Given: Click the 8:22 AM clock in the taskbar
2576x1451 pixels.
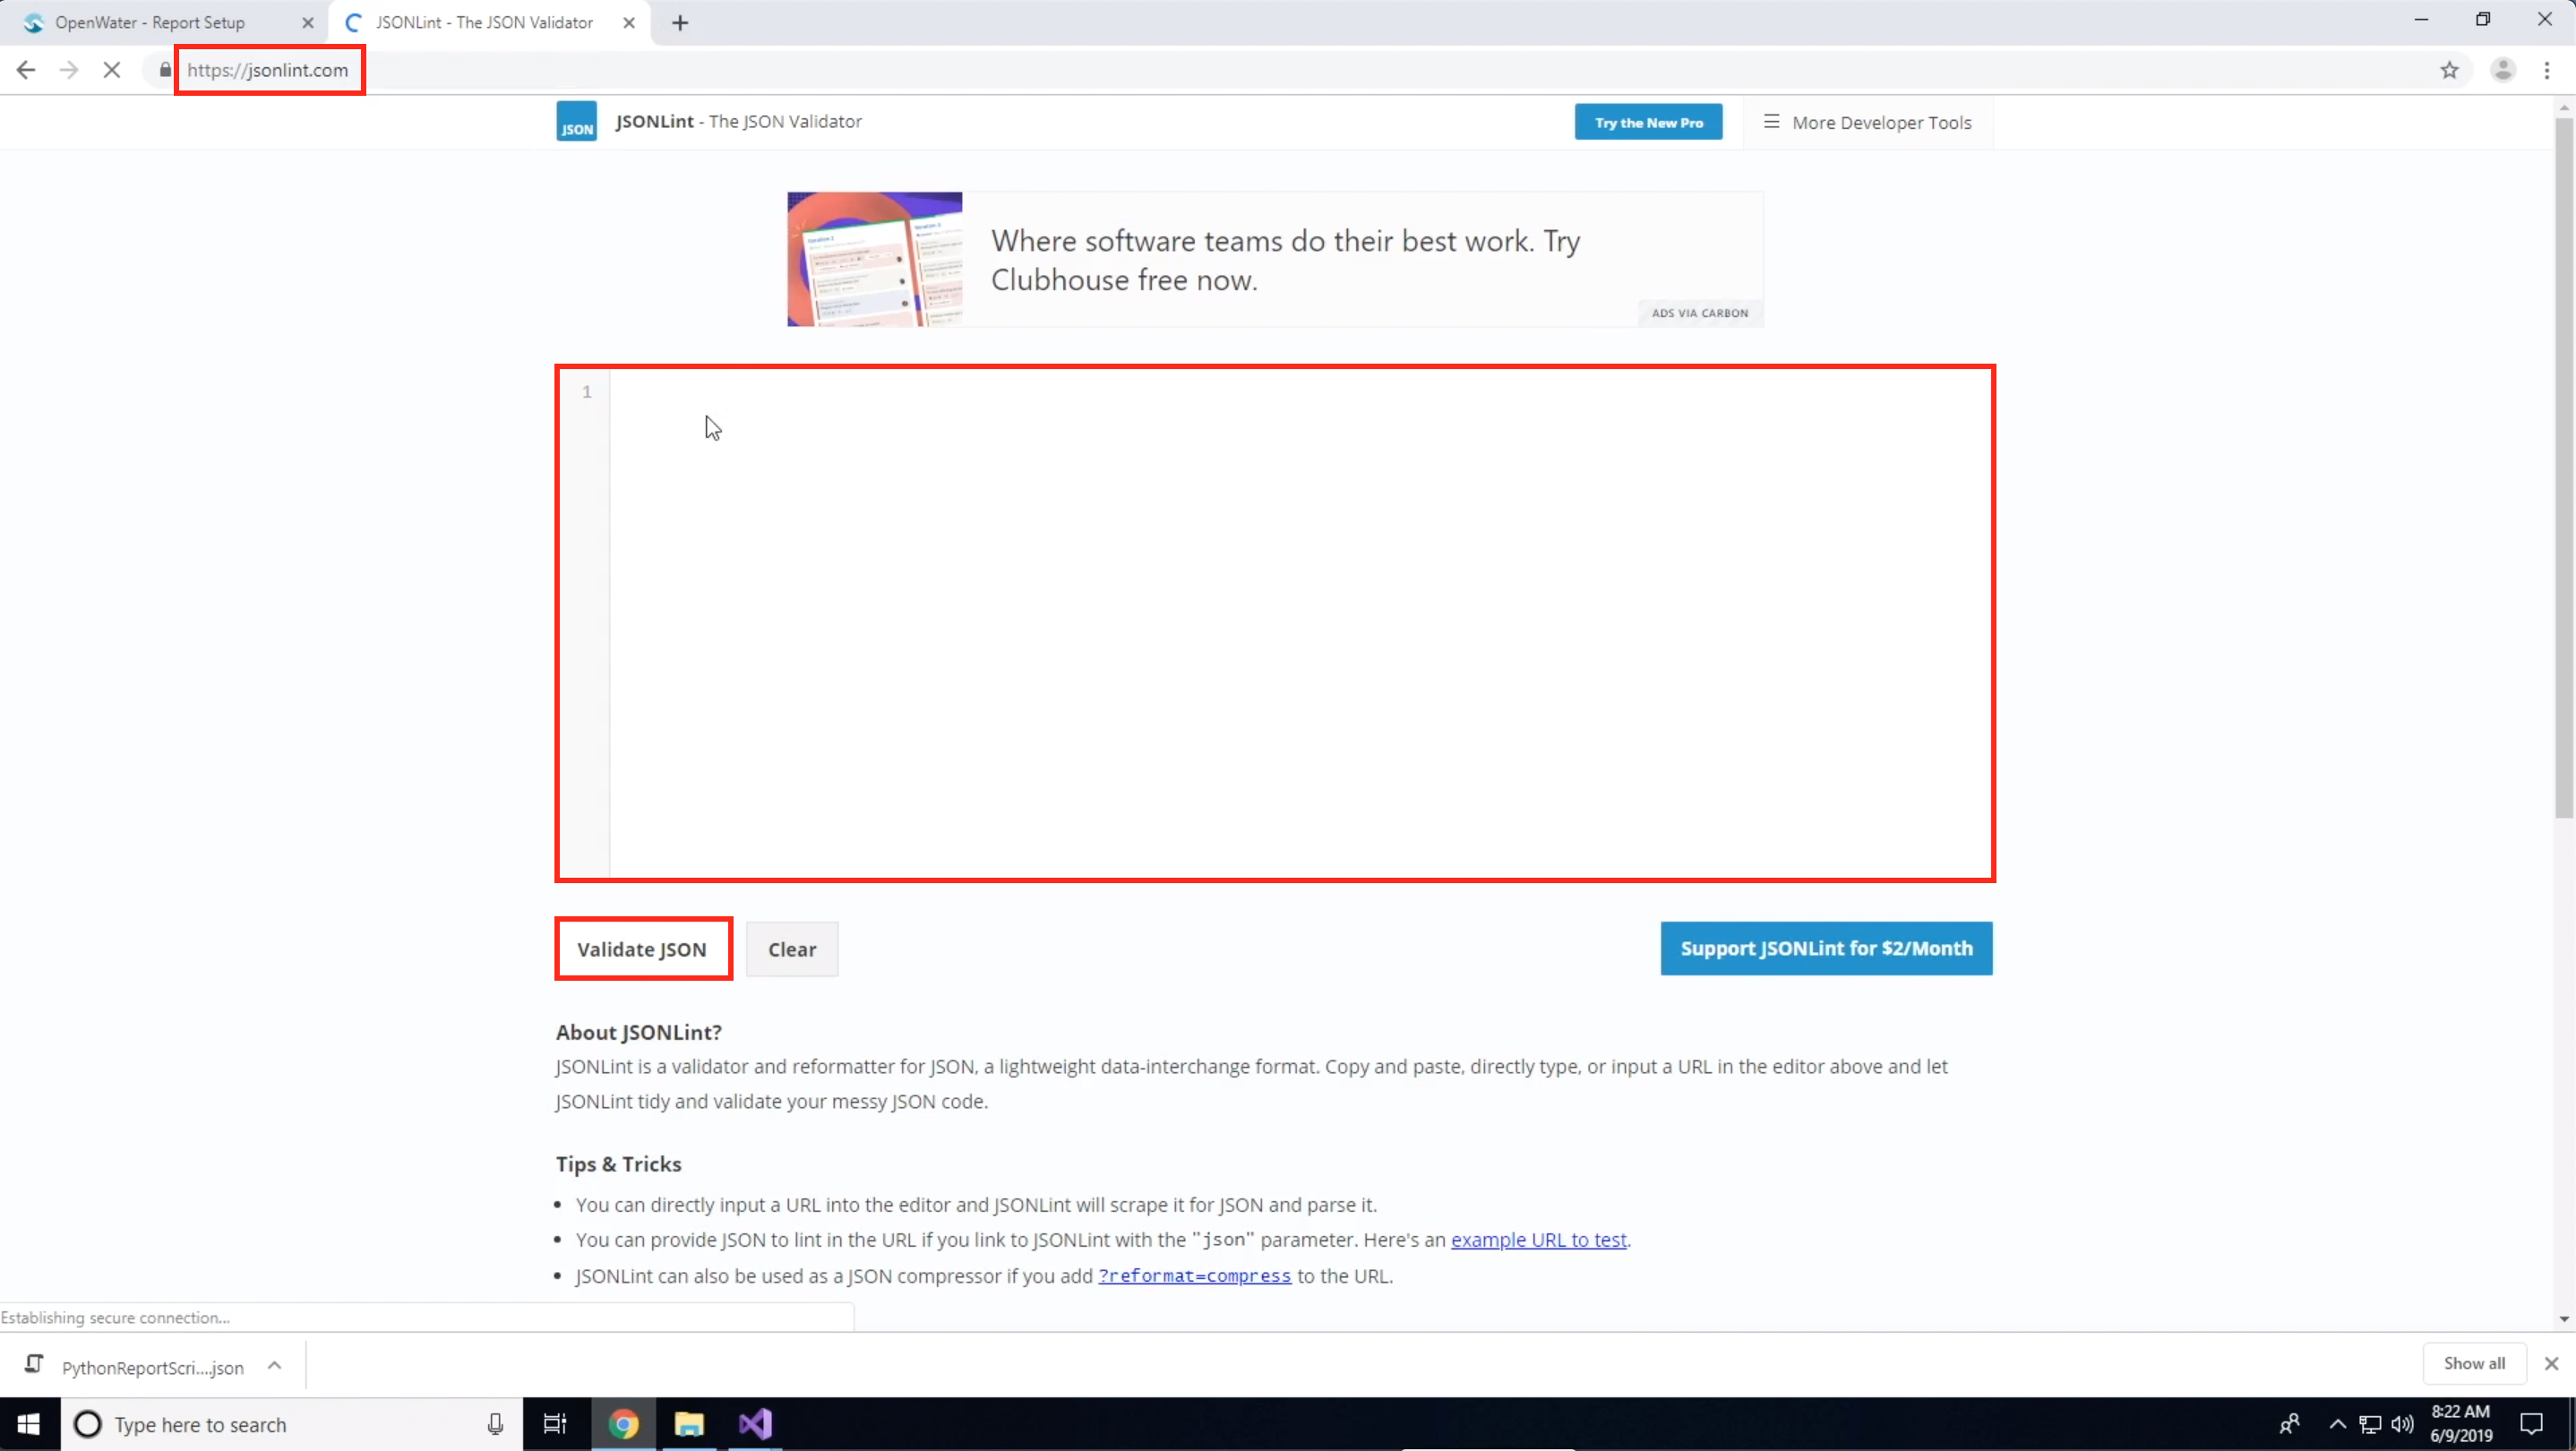Looking at the screenshot, I should [x=2461, y=1424].
